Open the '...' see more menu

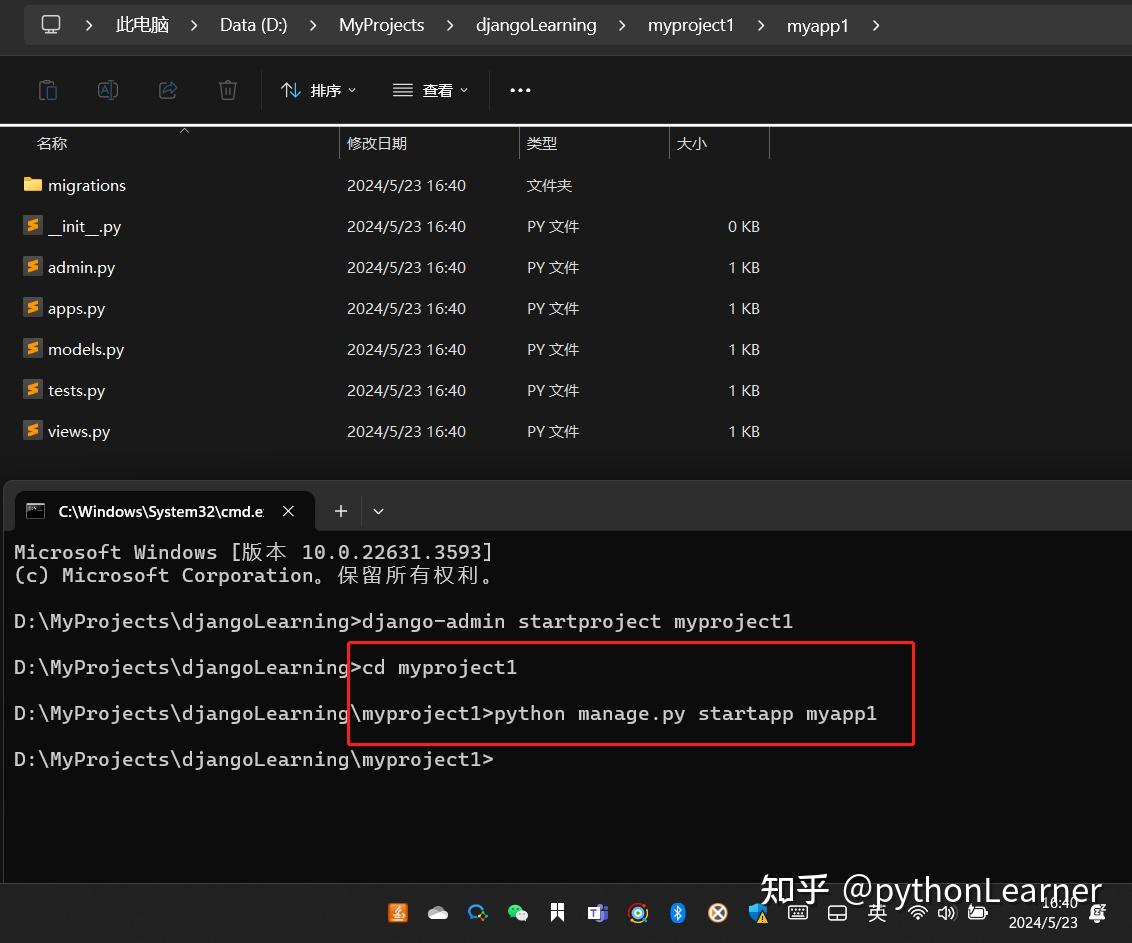pos(519,90)
